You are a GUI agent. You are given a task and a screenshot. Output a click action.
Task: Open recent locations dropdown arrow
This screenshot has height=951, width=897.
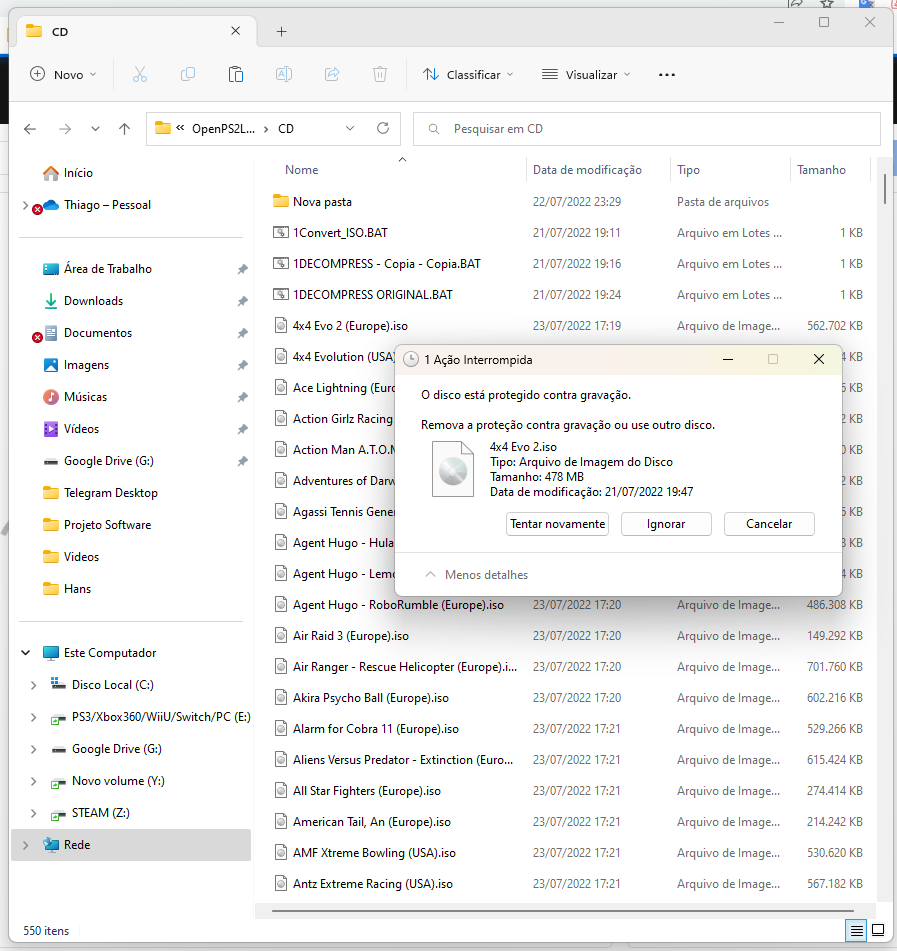[x=95, y=129]
